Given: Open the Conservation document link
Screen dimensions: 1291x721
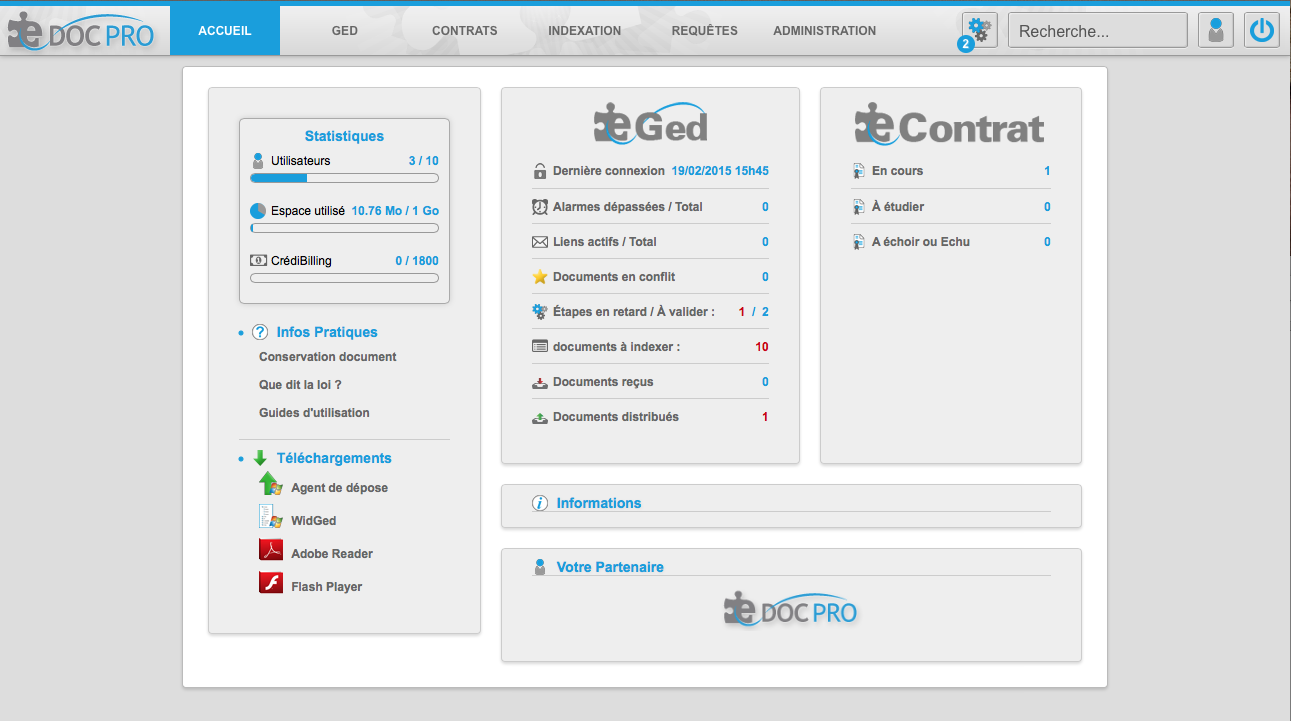Looking at the screenshot, I should click(327, 357).
